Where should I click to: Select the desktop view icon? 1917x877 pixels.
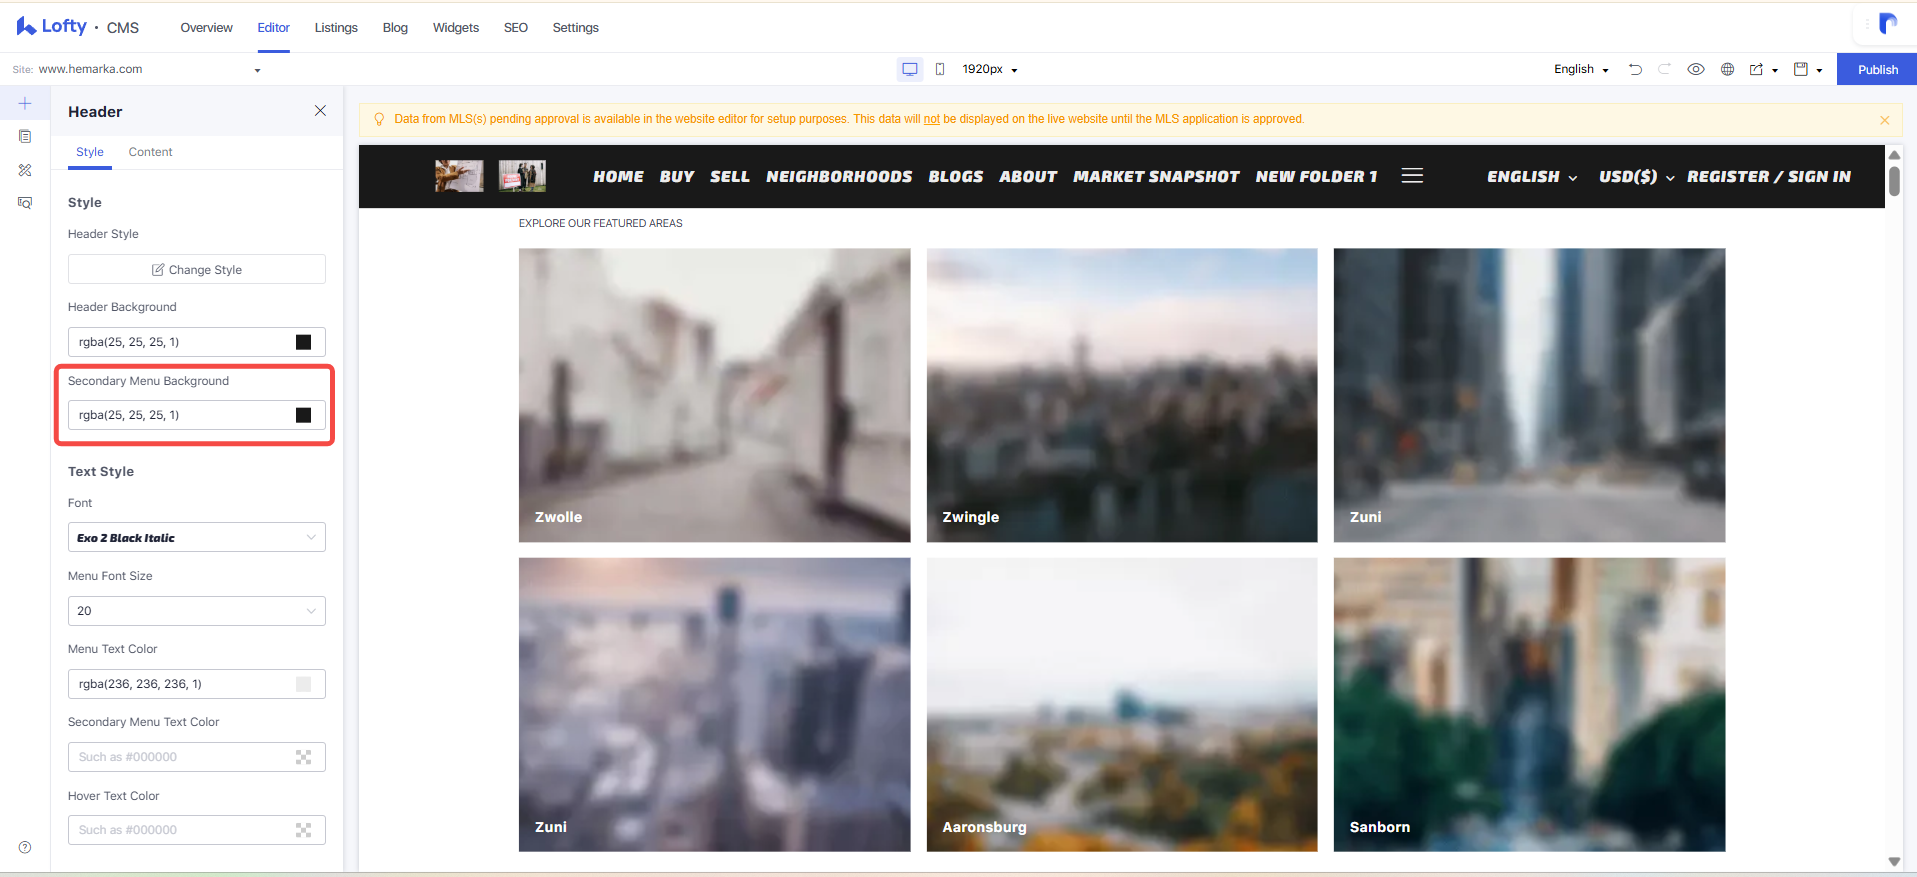(x=910, y=69)
